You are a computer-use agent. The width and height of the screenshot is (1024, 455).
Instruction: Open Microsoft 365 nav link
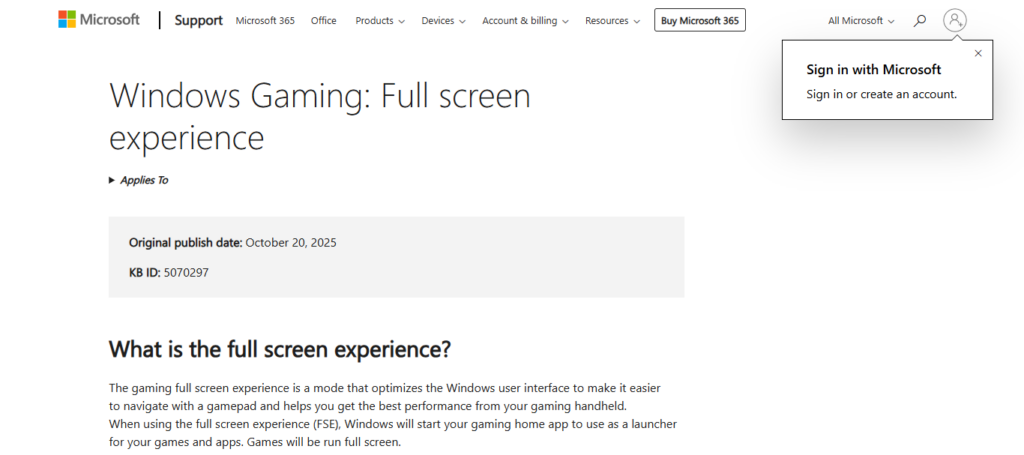point(265,20)
